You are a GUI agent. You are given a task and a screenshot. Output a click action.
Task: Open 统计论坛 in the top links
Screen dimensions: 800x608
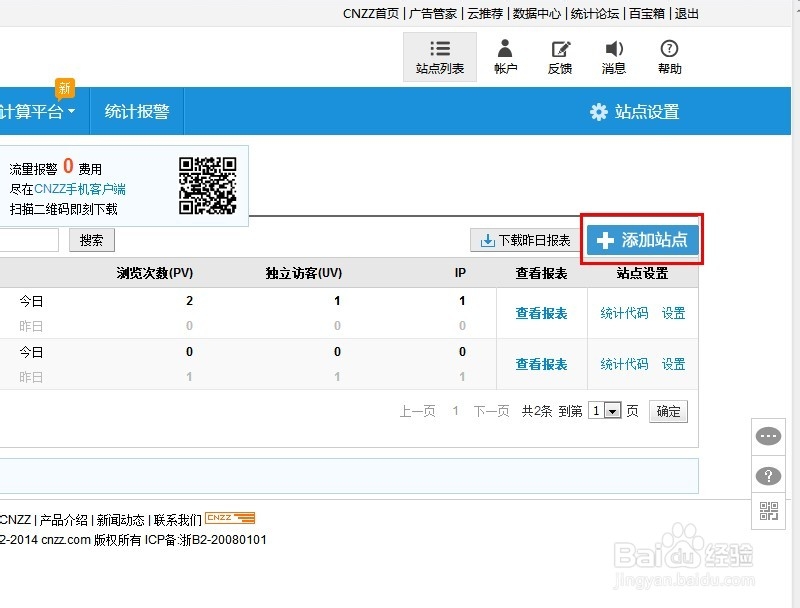(595, 14)
